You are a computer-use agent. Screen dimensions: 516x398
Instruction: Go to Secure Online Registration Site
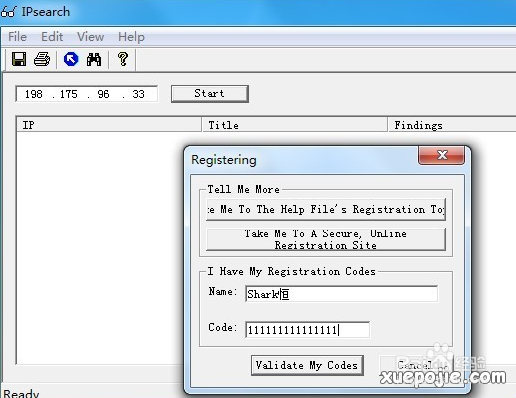pyautogui.click(x=326, y=239)
